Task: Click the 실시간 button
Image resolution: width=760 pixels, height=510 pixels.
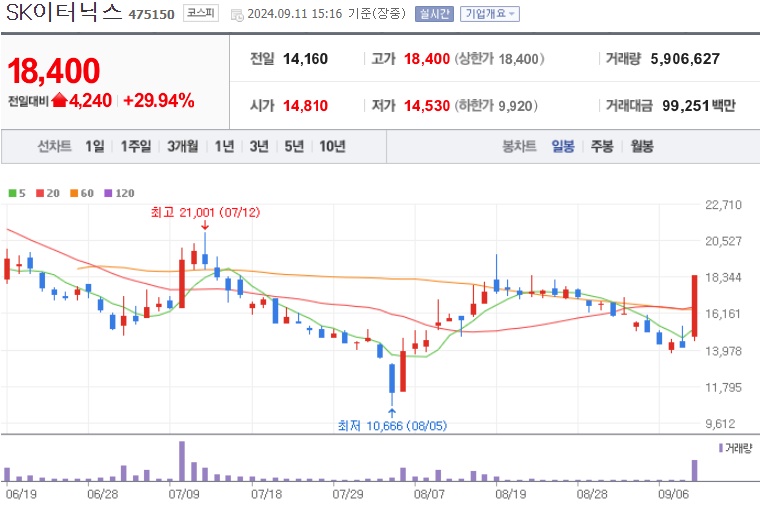Action: [x=434, y=14]
